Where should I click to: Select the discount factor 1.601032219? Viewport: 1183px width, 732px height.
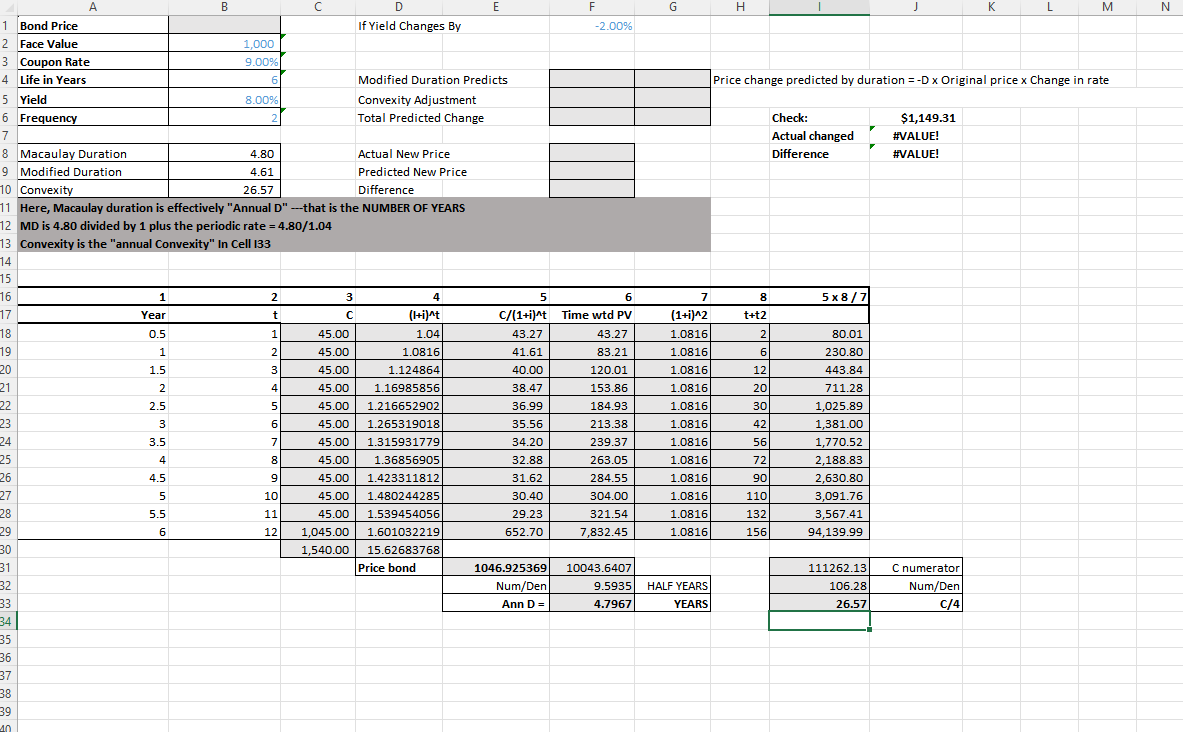398,531
